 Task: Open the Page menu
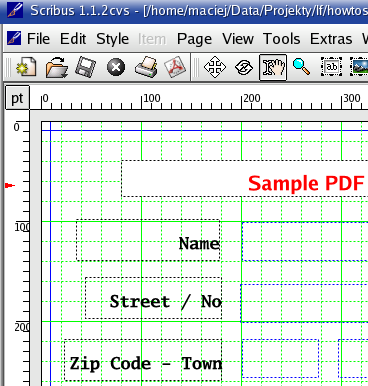(194, 39)
